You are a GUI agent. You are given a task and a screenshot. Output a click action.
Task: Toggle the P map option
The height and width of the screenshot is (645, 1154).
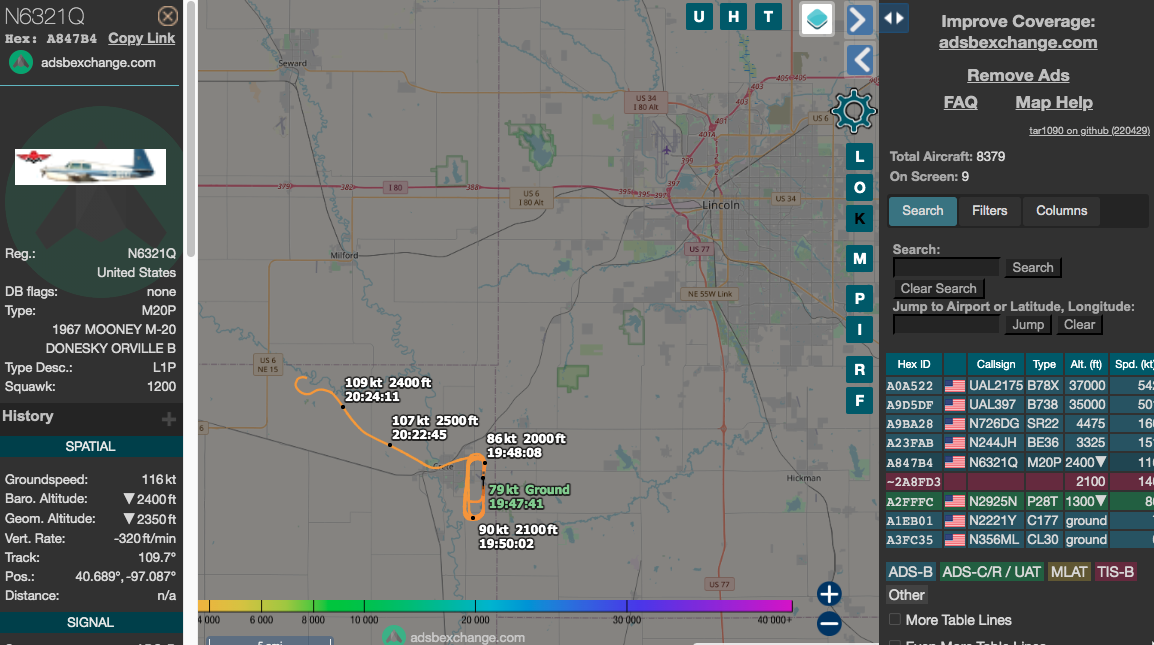860,299
